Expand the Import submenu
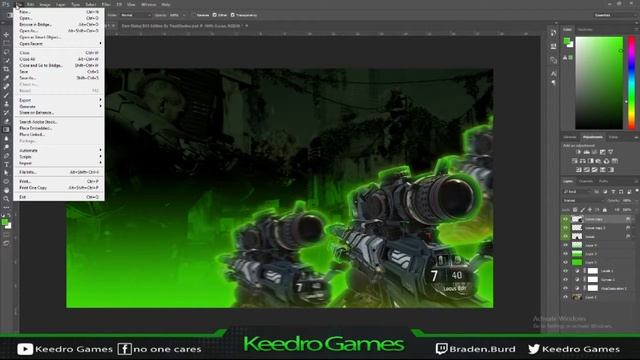640x360 pixels. tap(59, 163)
